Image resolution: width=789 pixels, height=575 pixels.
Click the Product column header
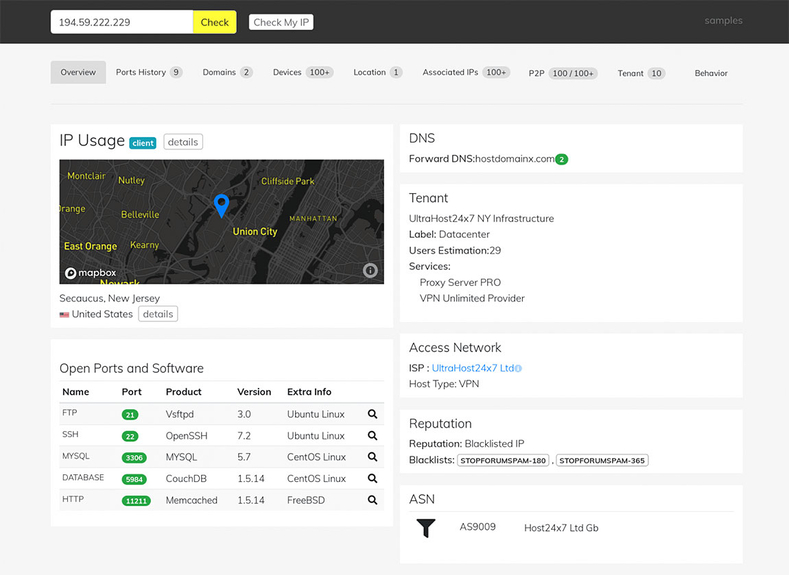click(184, 392)
